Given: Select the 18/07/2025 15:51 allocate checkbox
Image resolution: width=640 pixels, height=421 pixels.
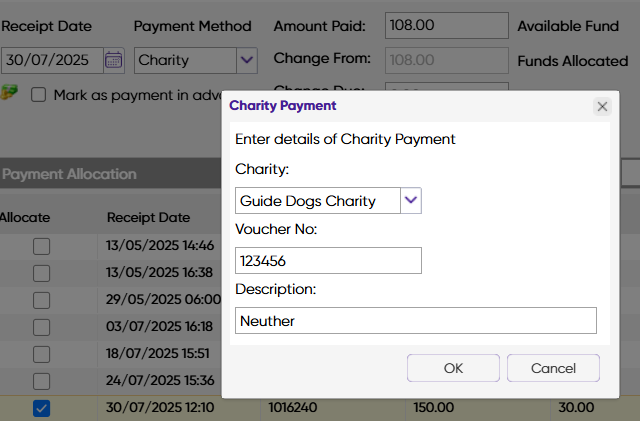Looking at the screenshot, I should point(41,354).
